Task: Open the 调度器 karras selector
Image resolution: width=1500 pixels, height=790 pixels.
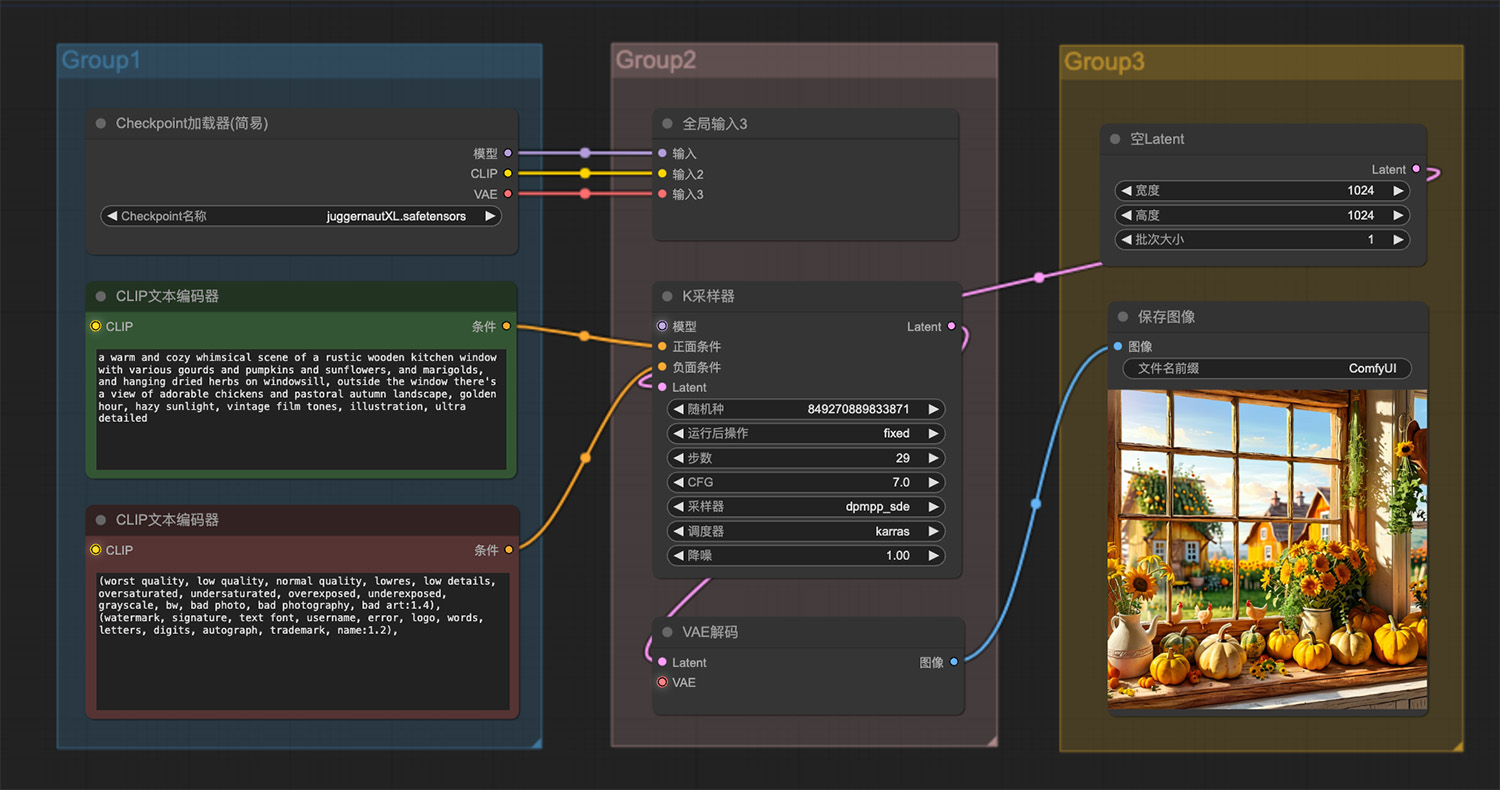Action: click(805, 531)
